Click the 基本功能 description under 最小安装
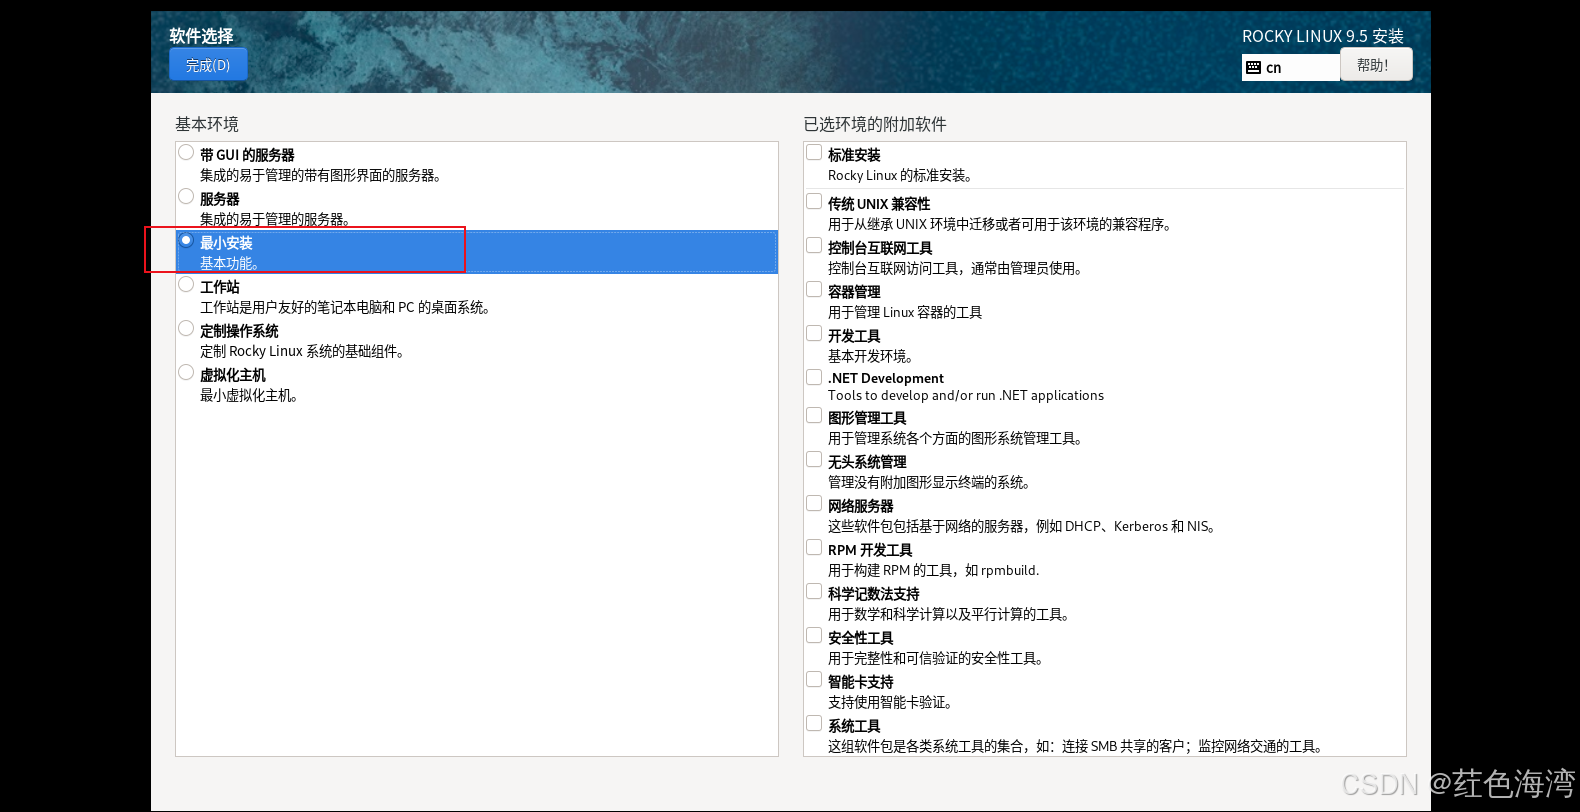The image size is (1580, 812). pyautogui.click(x=230, y=263)
